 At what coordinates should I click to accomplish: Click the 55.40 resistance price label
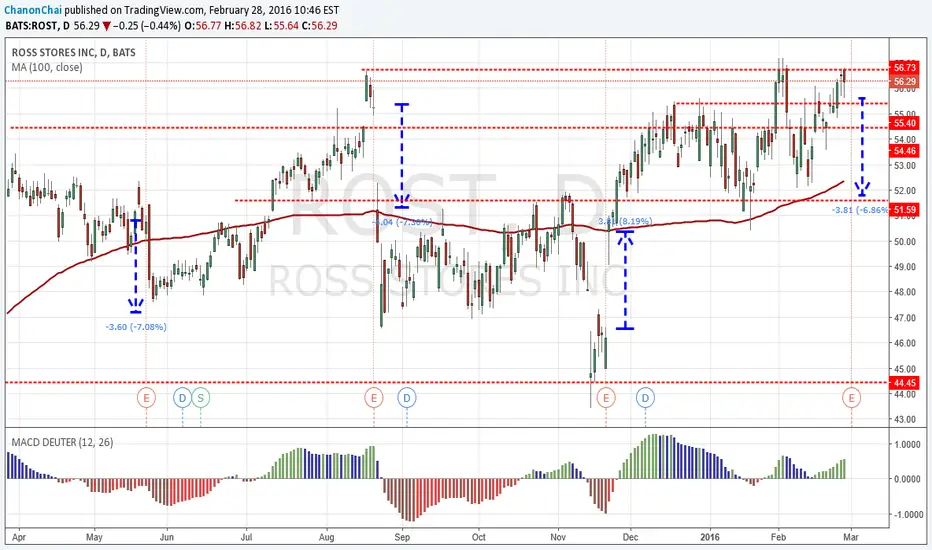tap(903, 123)
